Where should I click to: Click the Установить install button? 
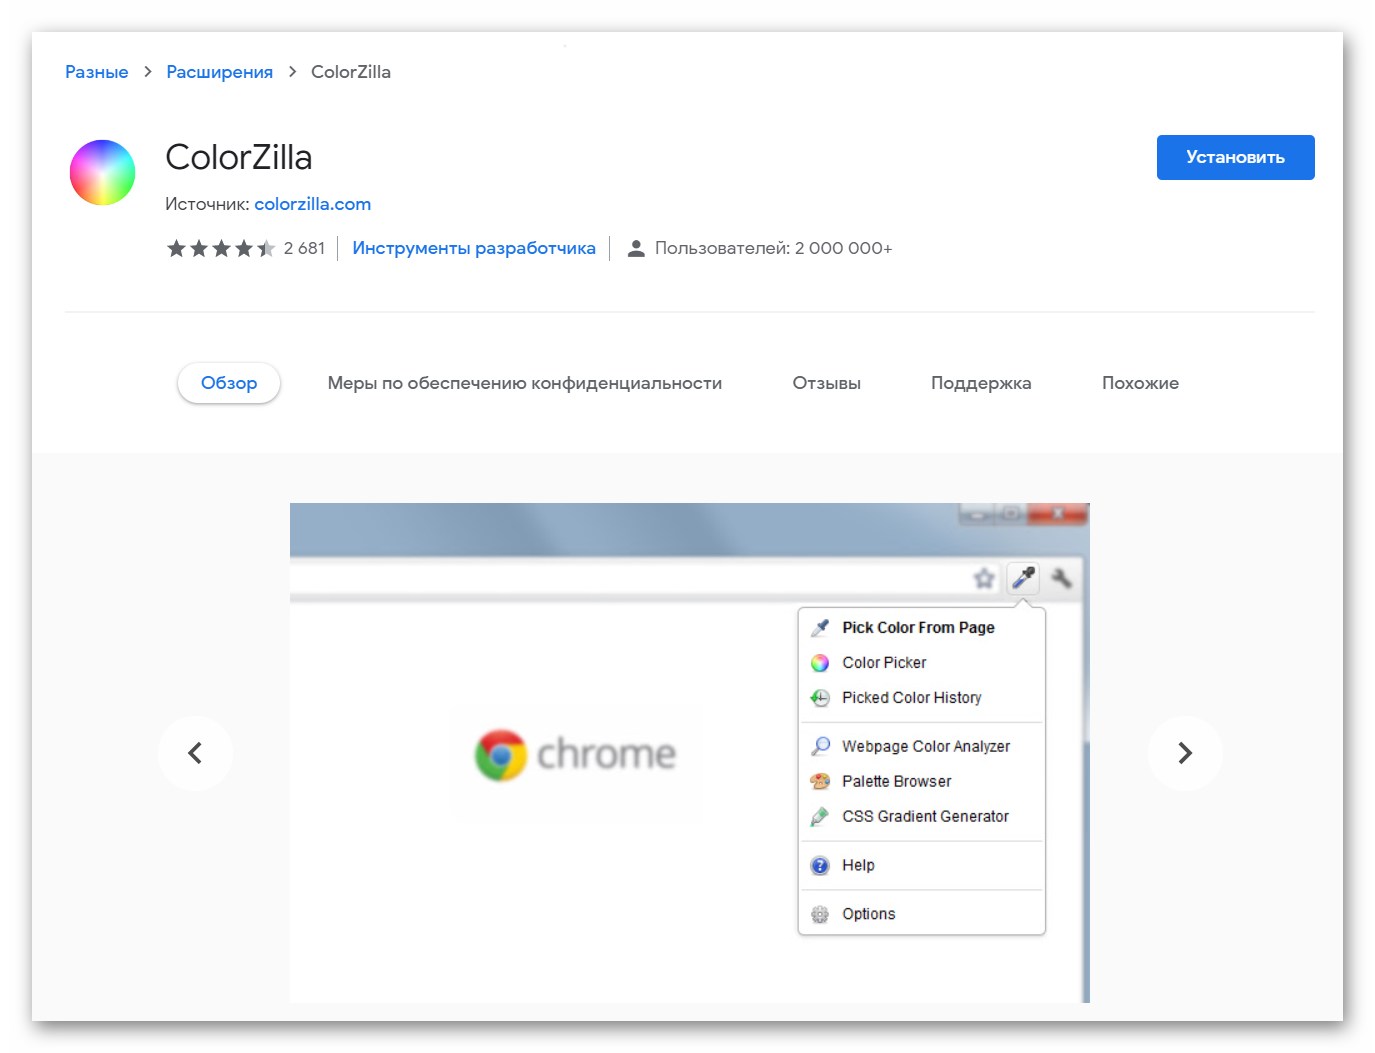[1236, 157]
